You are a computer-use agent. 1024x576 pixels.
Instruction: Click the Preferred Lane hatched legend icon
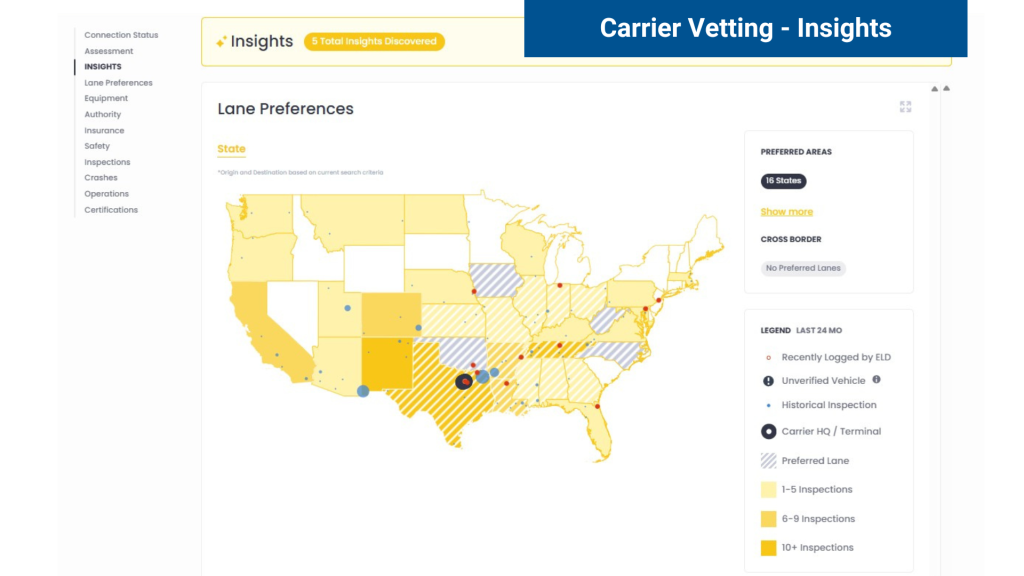[x=768, y=461]
